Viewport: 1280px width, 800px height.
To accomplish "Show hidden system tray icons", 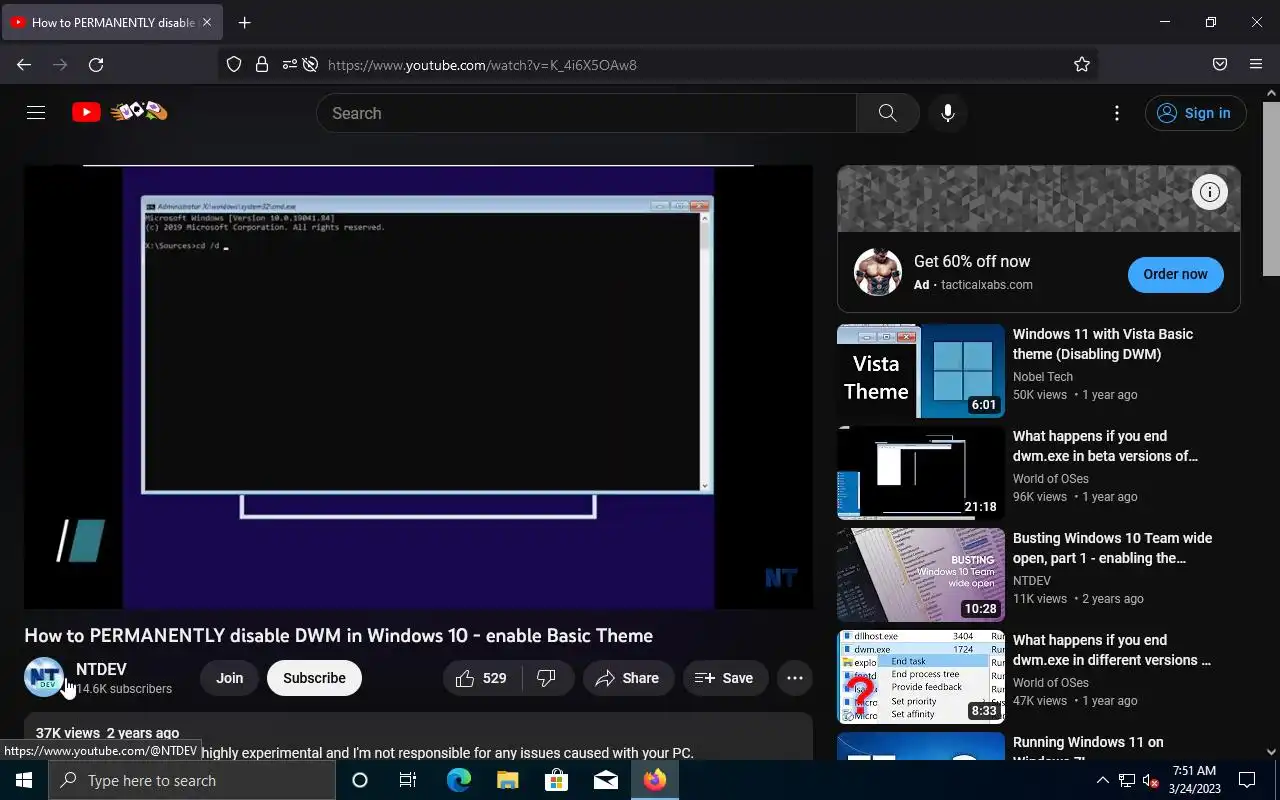I will tap(1102, 780).
